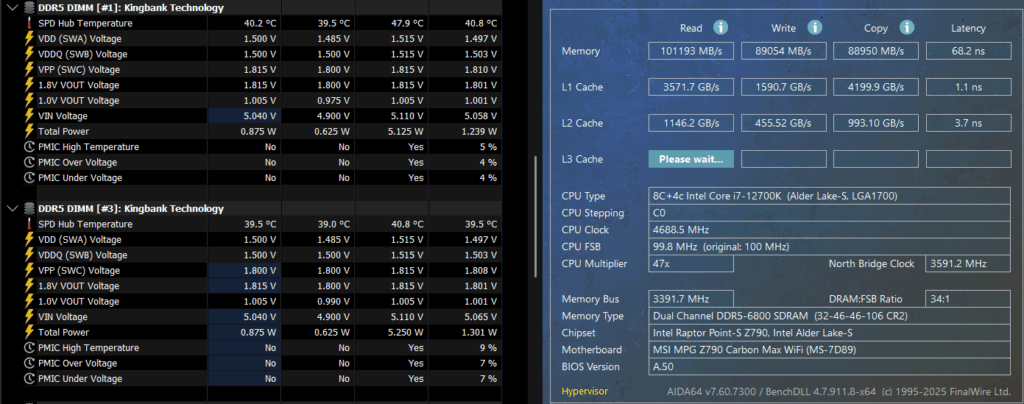Viewport: 1024px width, 404px height.
Task: Open the Read info icon in AIDA64
Action: (720, 27)
